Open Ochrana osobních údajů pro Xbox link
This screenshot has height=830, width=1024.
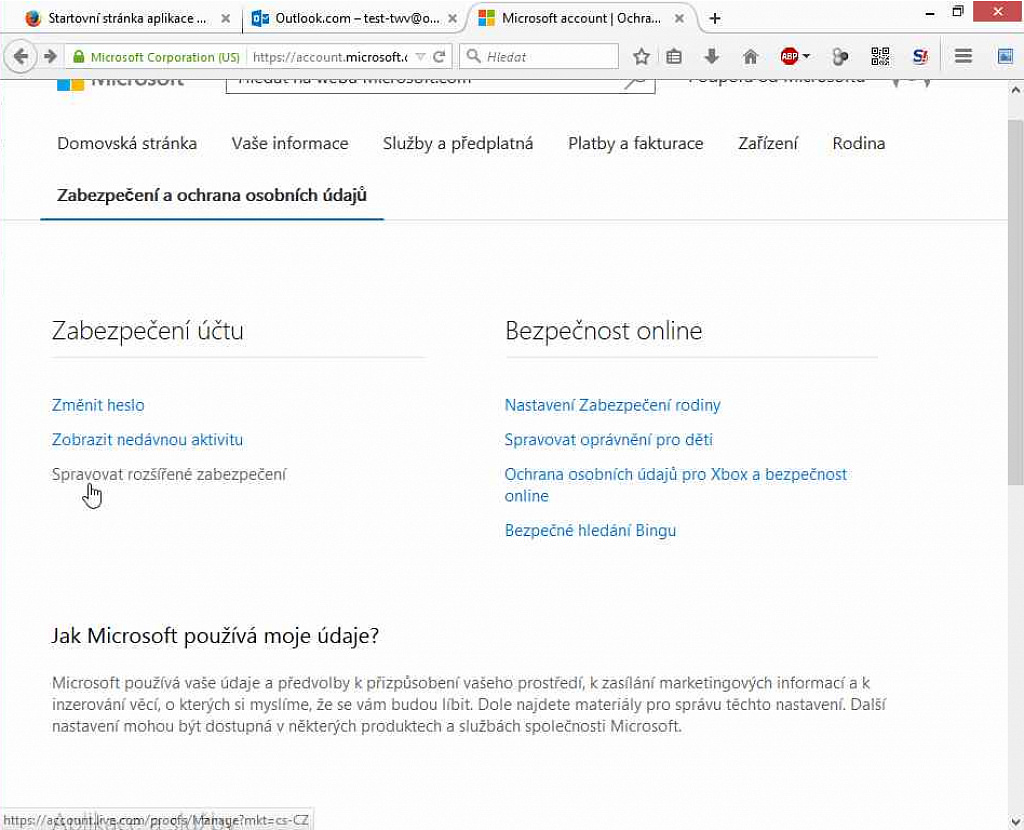[x=675, y=485]
